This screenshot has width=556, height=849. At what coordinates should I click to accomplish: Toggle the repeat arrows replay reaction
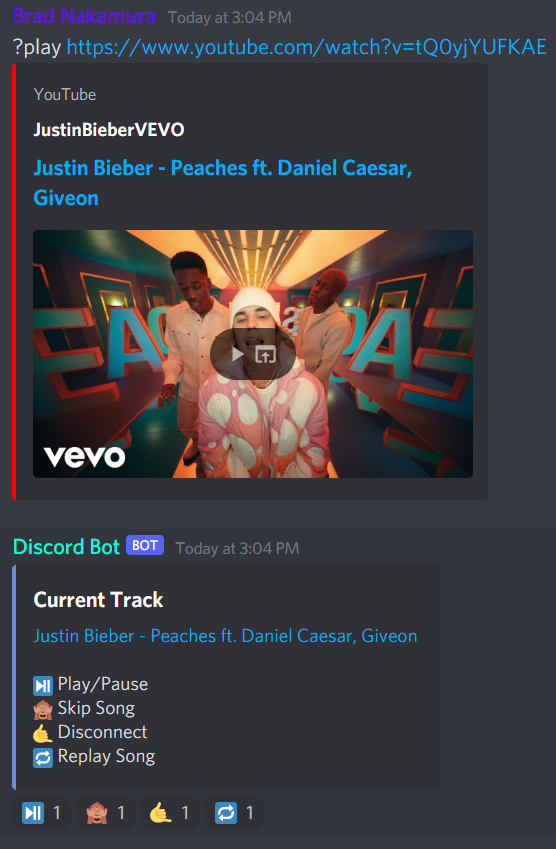coord(234,813)
